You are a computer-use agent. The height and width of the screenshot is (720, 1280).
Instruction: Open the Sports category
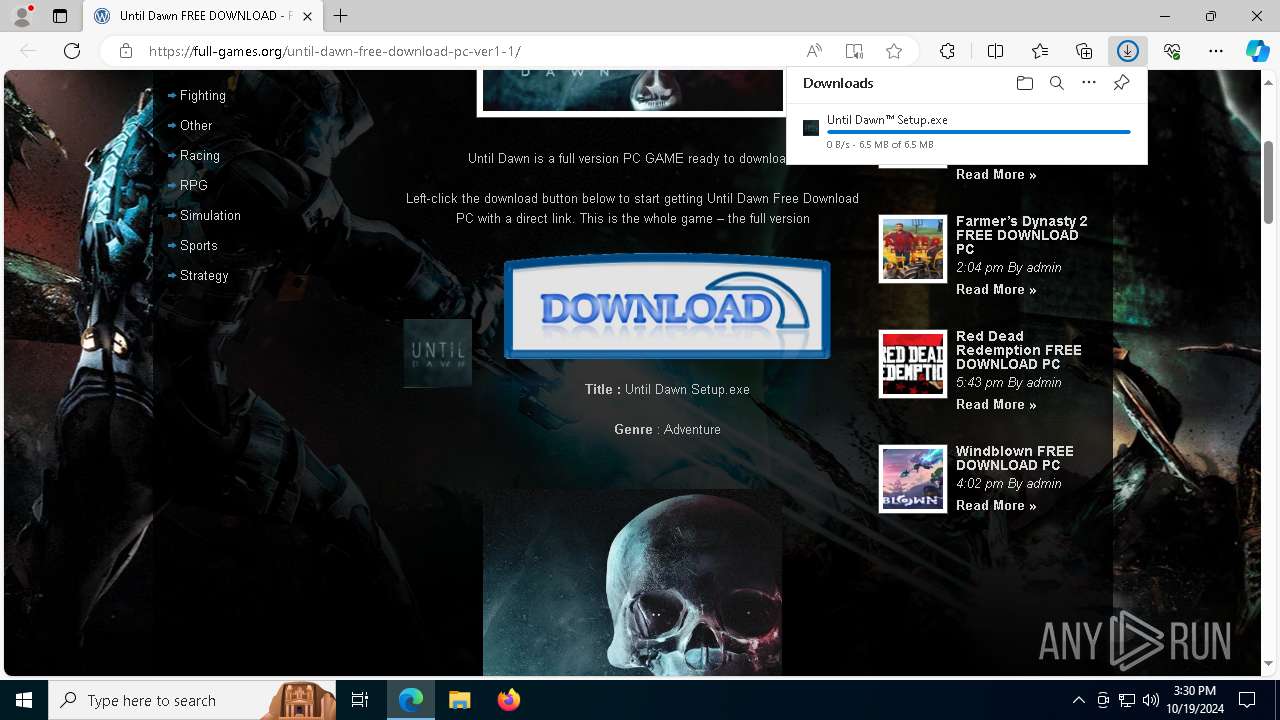[x=199, y=246]
